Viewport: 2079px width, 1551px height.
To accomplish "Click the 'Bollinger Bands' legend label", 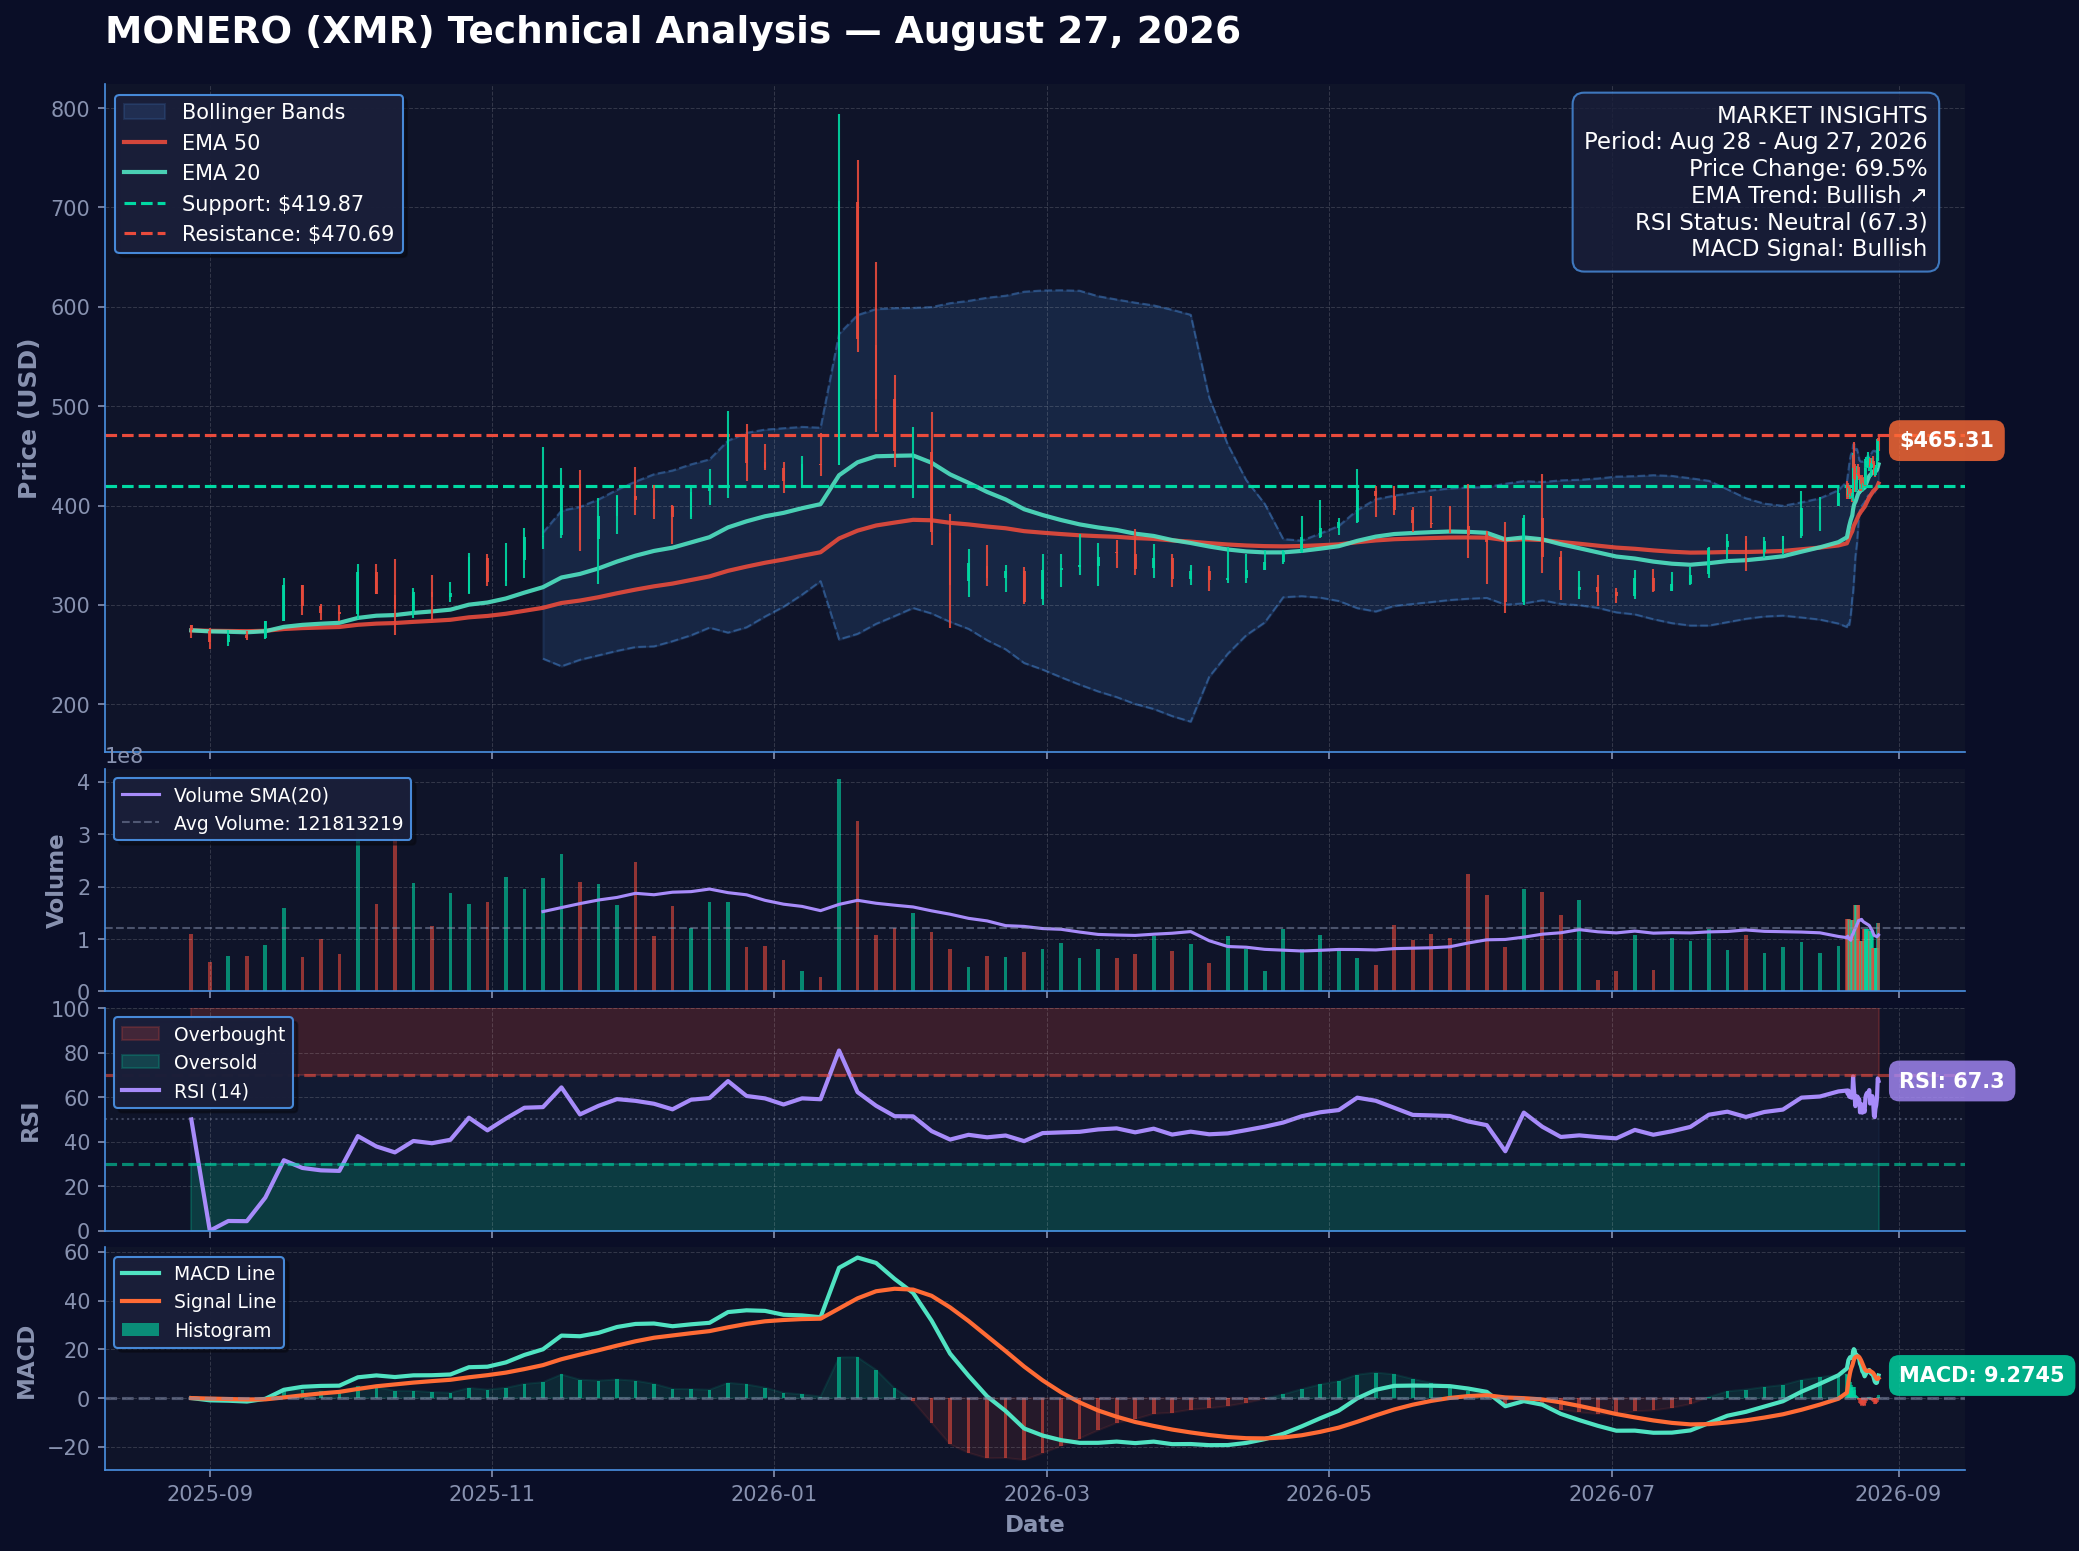I will tap(263, 112).
